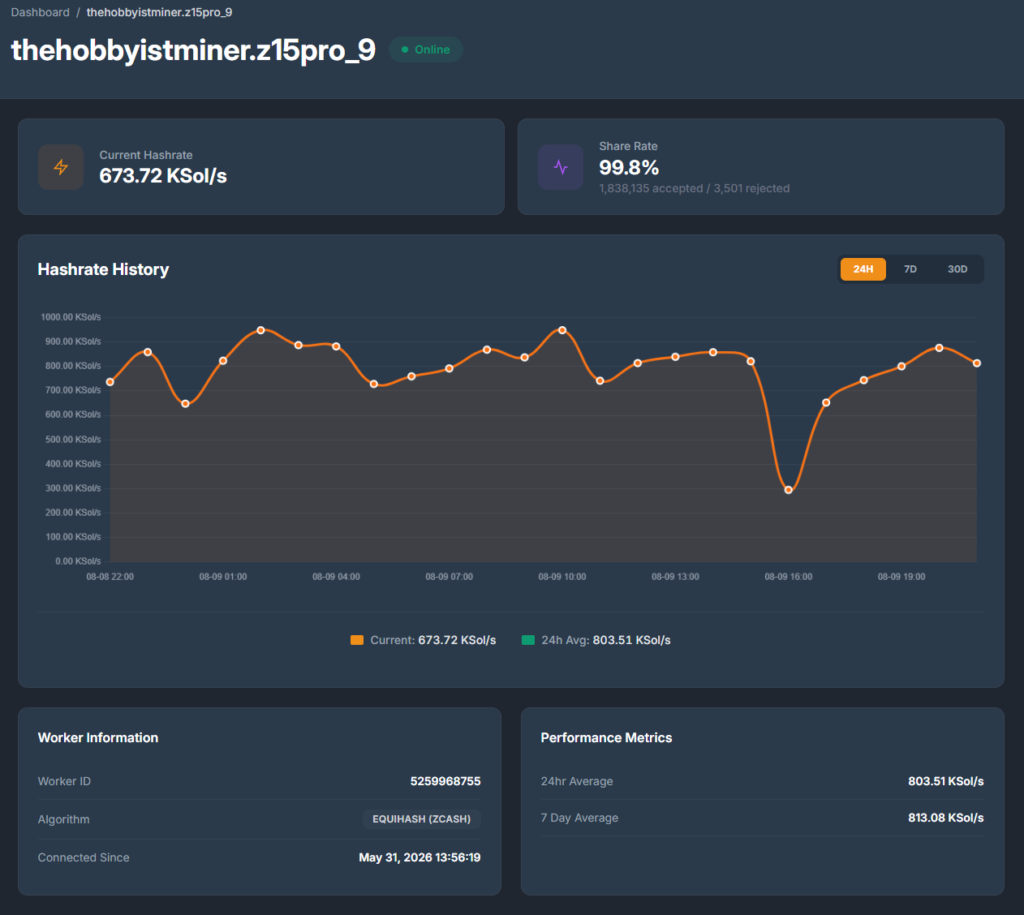
Task: Switch to the 7D range tab
Action: click(x=910, y=269)
